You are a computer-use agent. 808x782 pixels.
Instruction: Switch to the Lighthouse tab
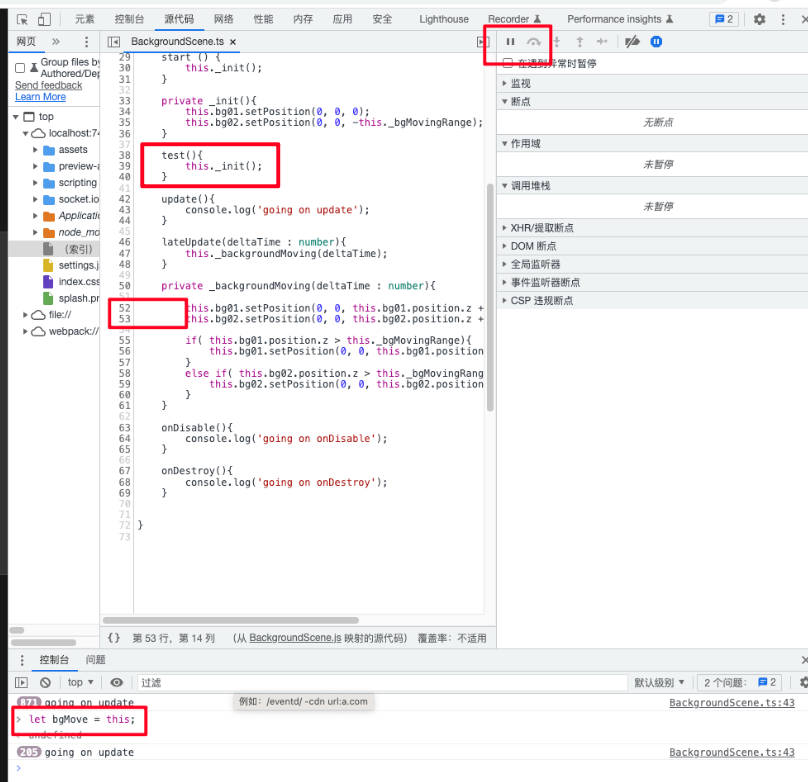pos(444,19)
